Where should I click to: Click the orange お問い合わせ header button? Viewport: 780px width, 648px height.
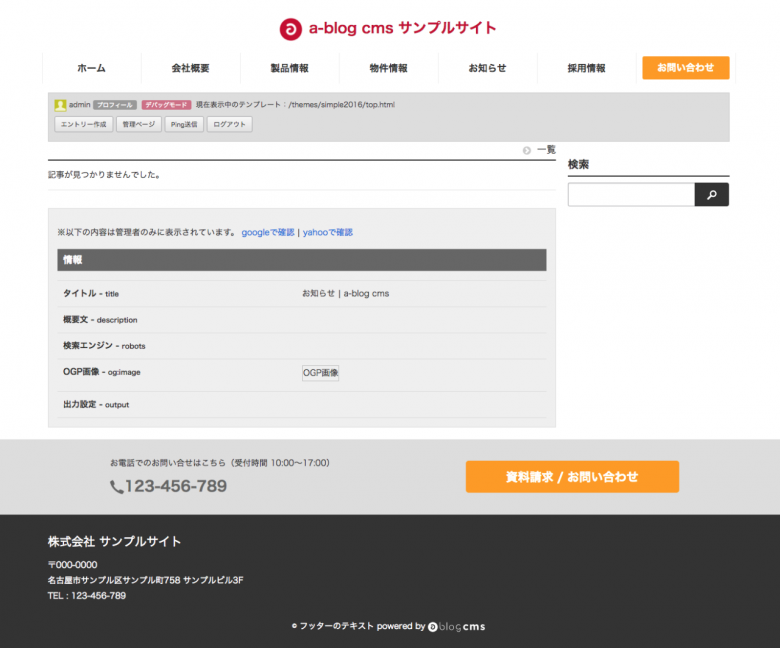coord(685,68)
